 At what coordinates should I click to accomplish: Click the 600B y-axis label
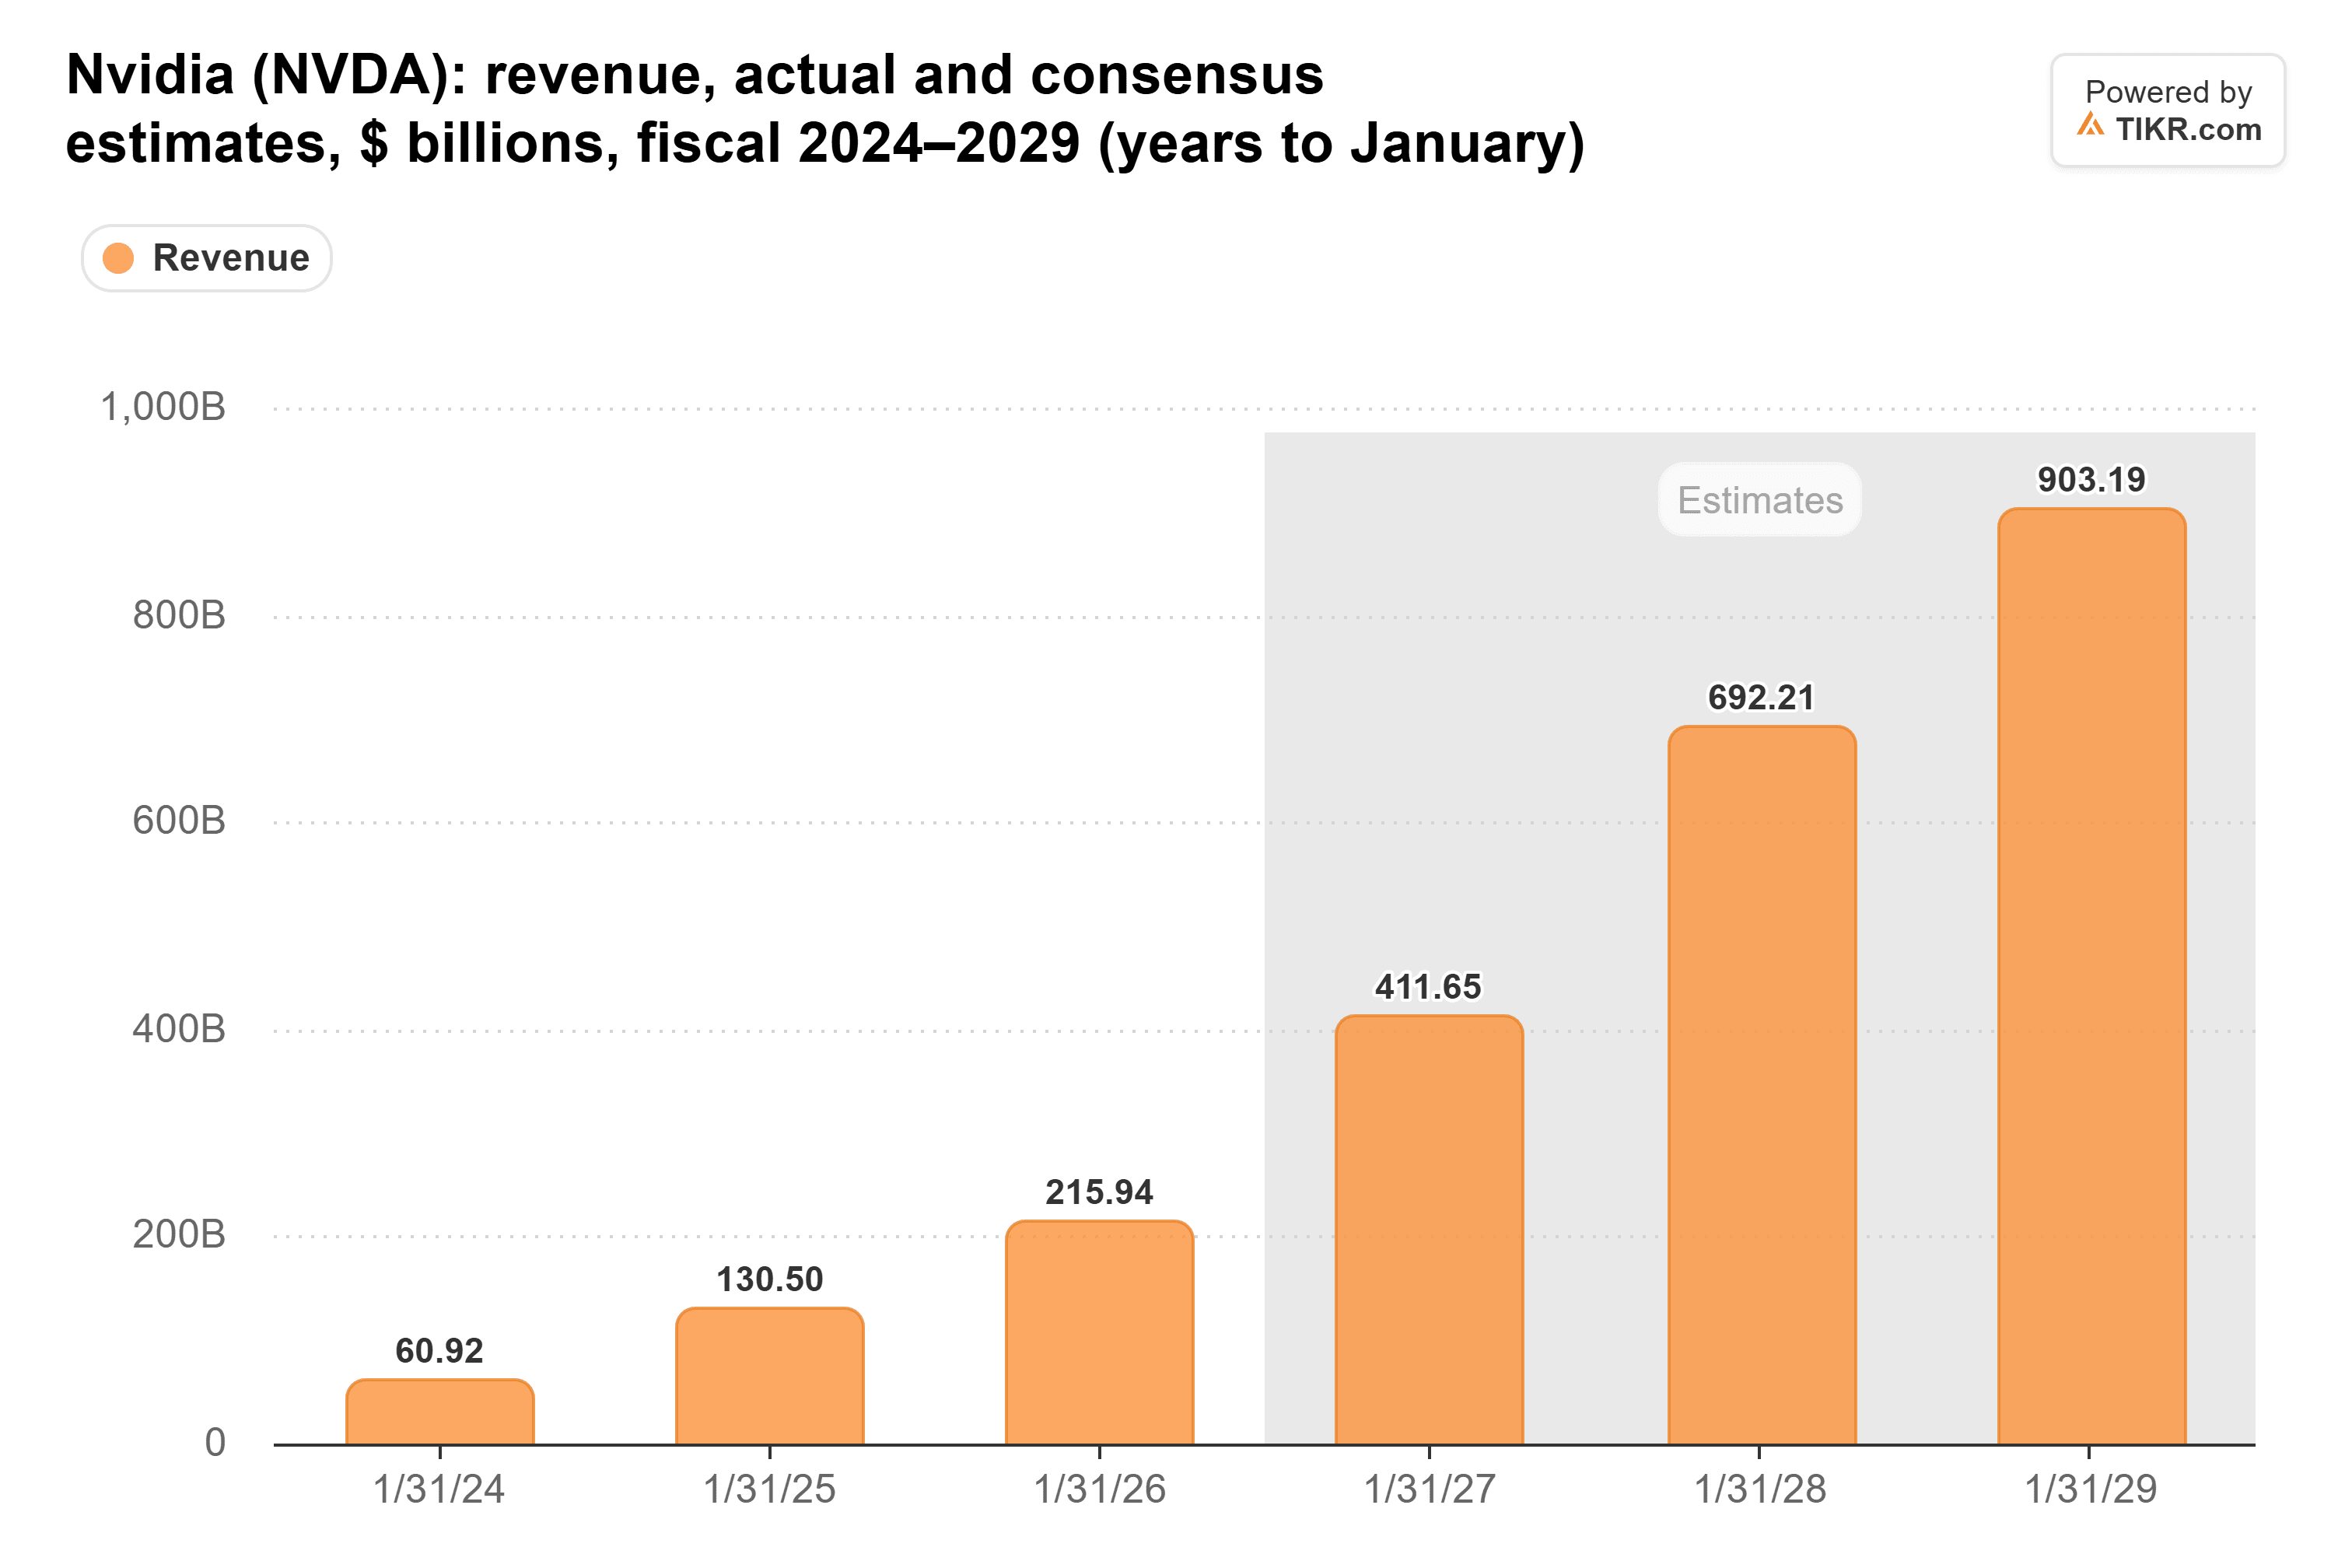tap(179, 821)
